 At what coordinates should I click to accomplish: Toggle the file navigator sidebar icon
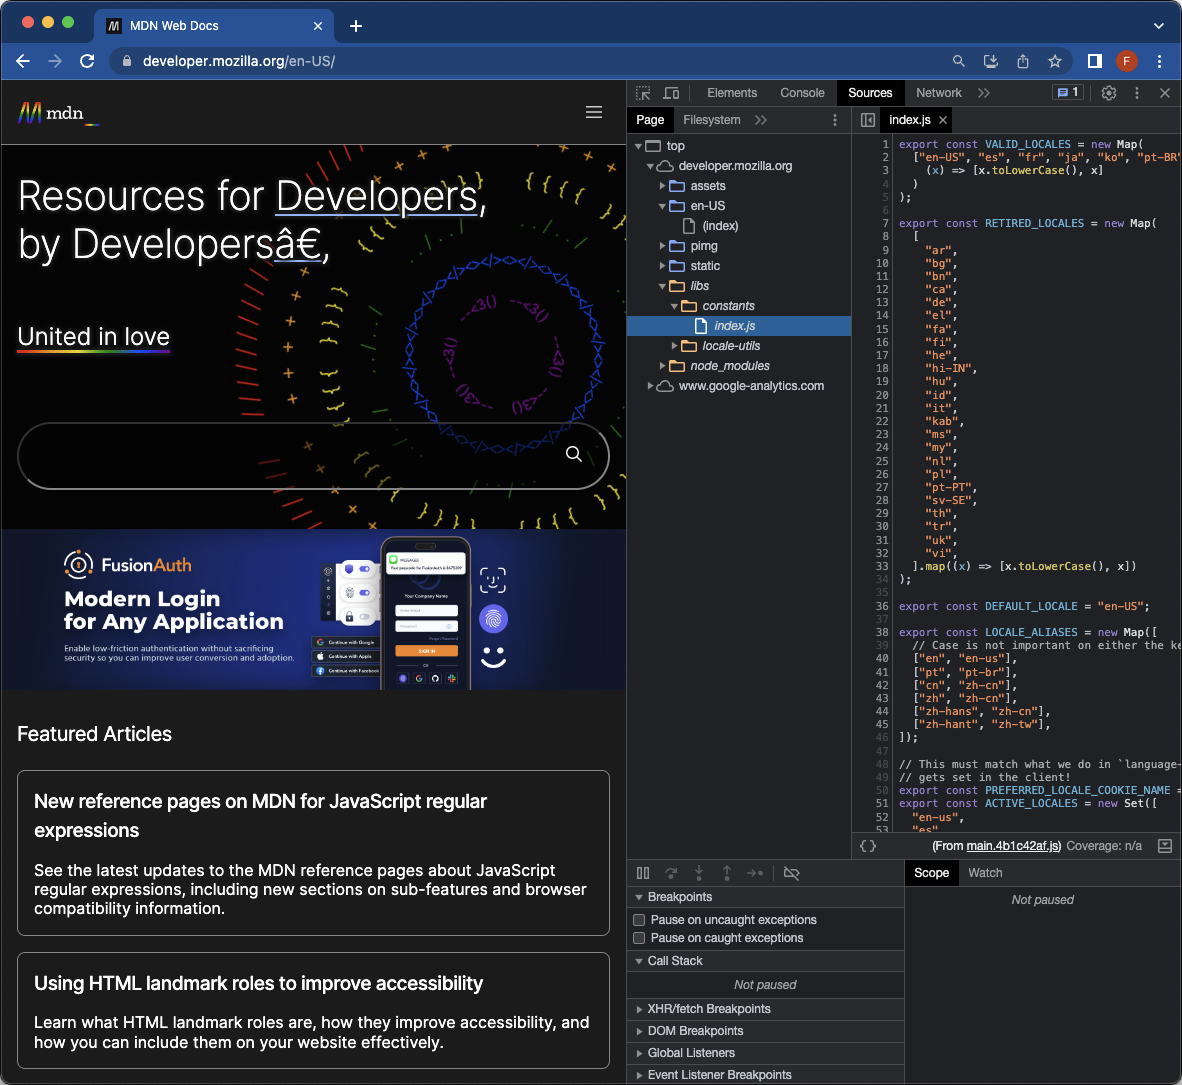[x=868, y=120]
